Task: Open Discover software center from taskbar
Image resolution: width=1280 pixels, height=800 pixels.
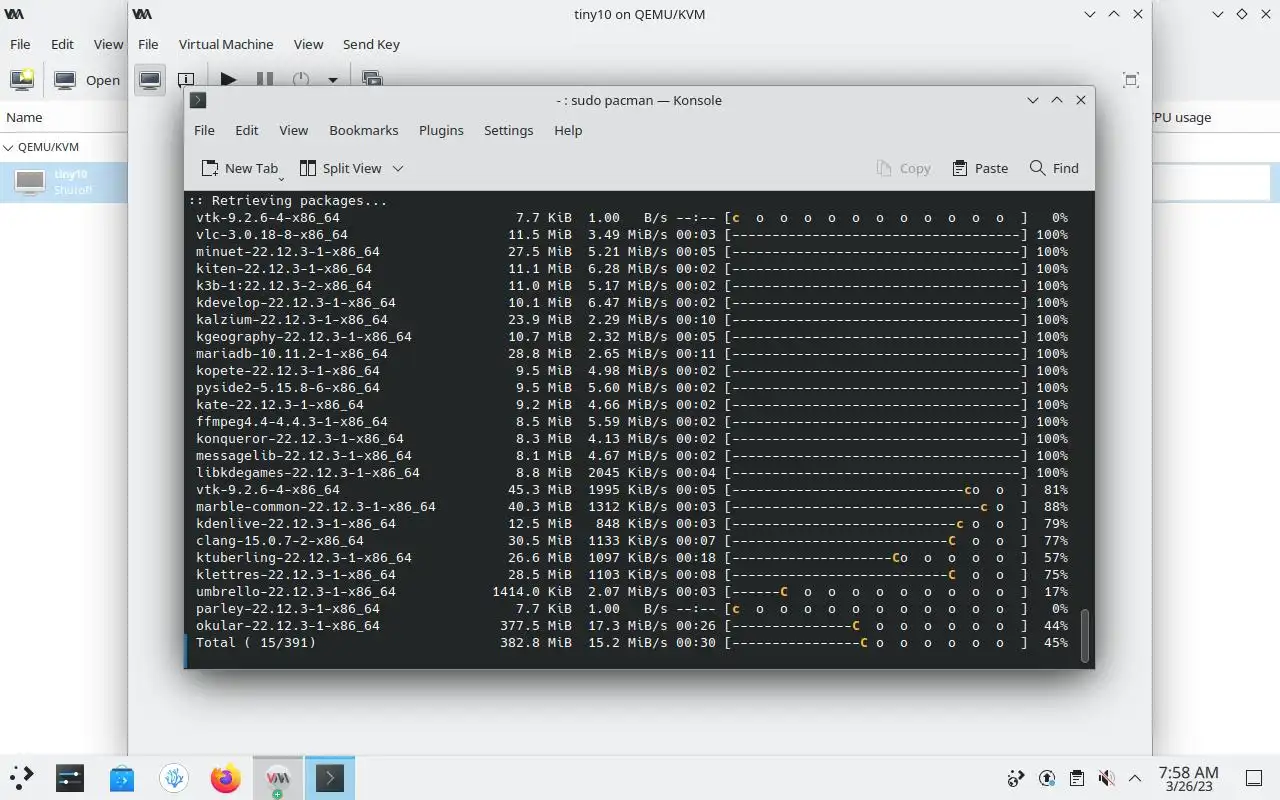Action: [122, 777]
